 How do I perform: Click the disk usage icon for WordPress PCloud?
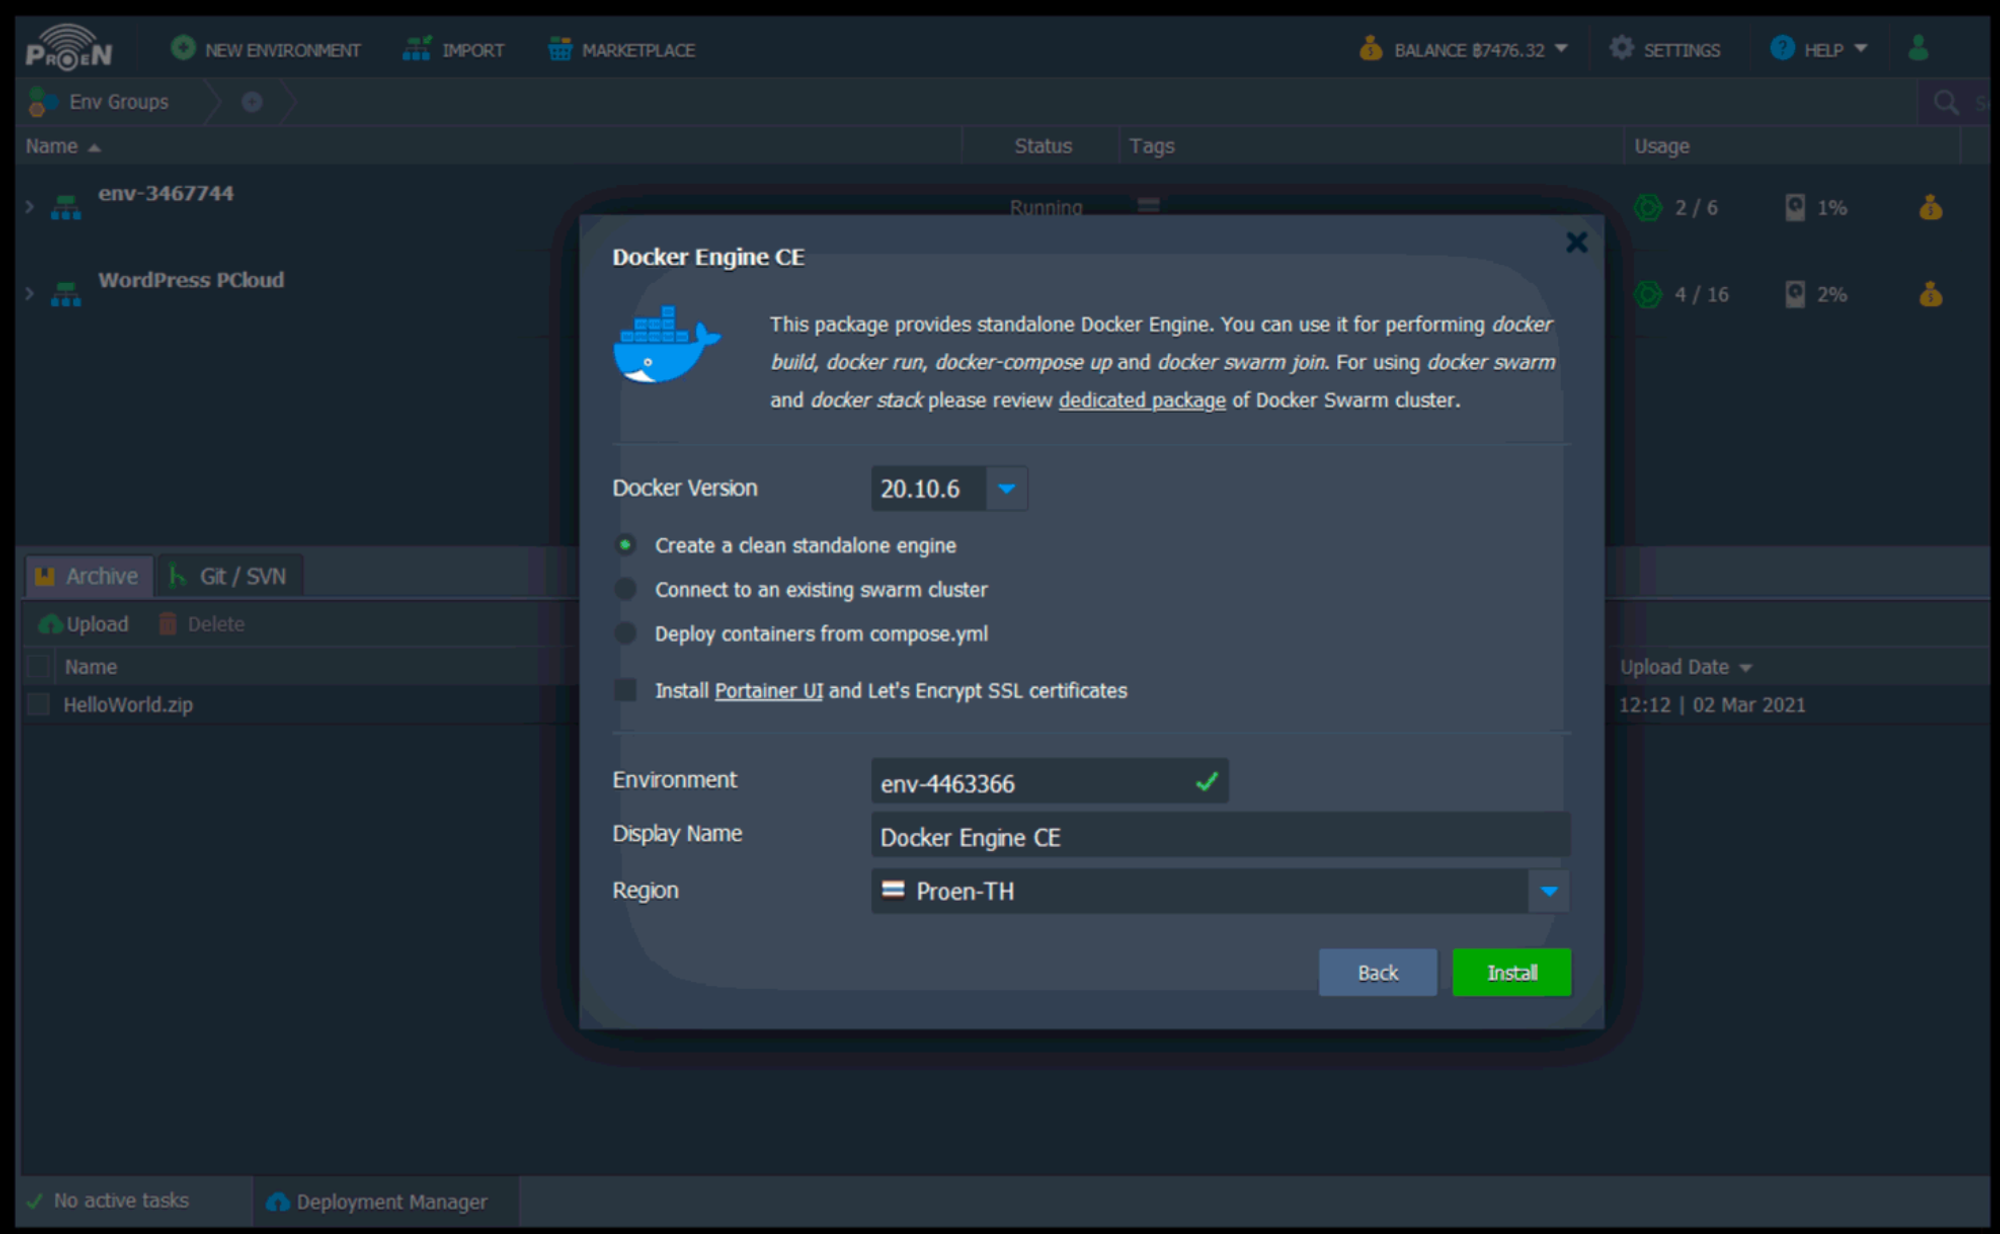point(1795,294)
